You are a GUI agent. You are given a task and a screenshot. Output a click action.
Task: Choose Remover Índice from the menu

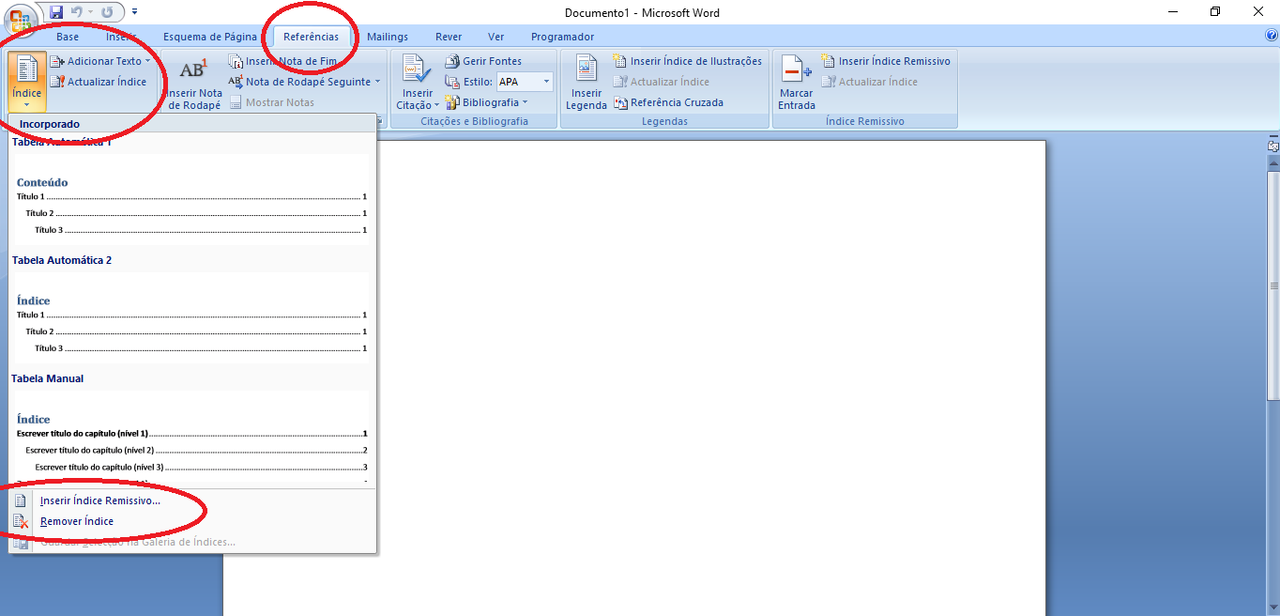click(x=77, y=521)
